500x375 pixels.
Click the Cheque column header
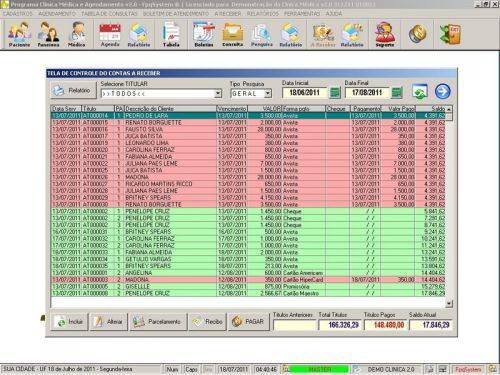[x=337, y=109]
